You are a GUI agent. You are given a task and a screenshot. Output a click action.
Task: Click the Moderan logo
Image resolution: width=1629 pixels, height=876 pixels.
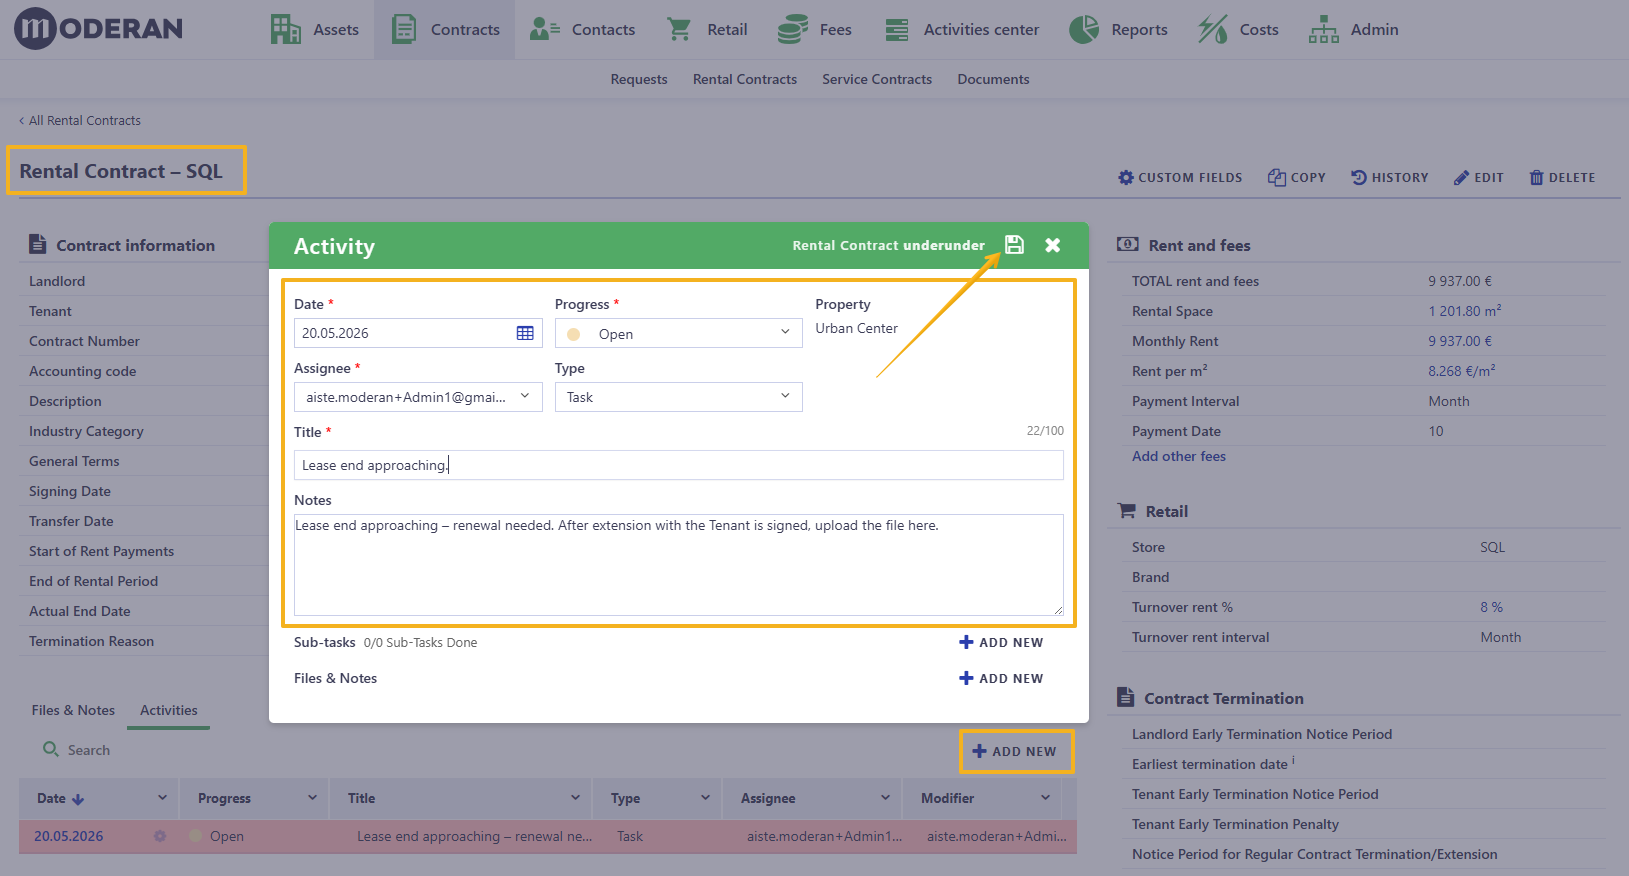coord(98,28)
